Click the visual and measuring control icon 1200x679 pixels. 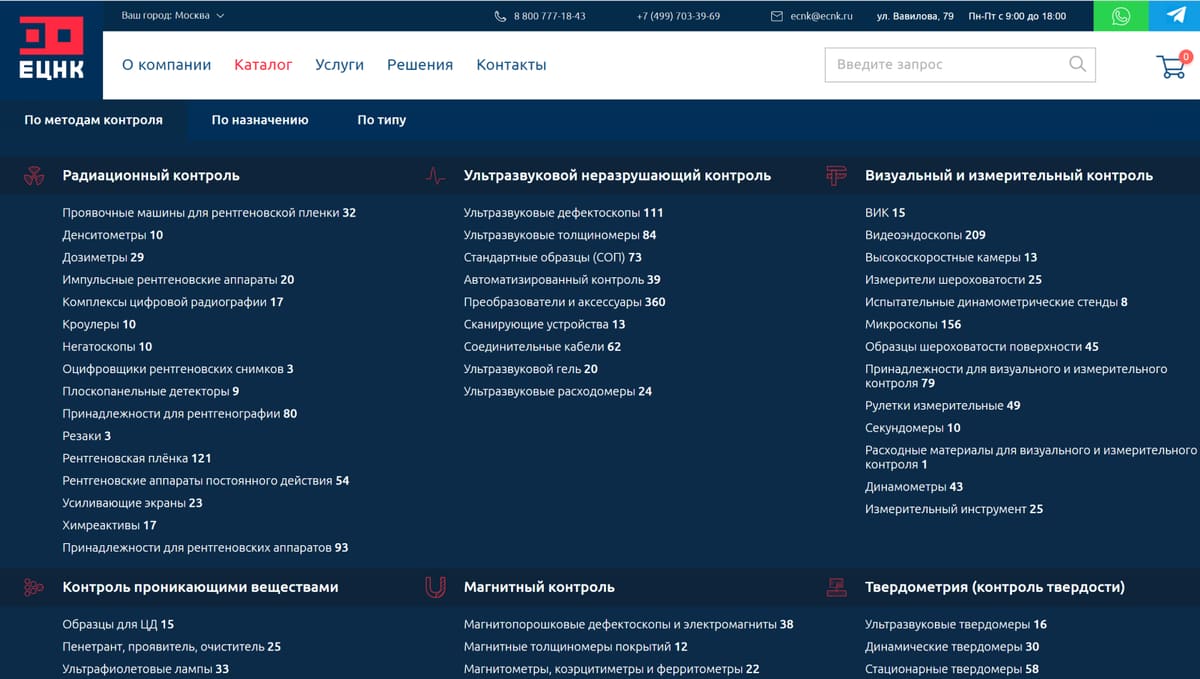[x=836, y=176]
